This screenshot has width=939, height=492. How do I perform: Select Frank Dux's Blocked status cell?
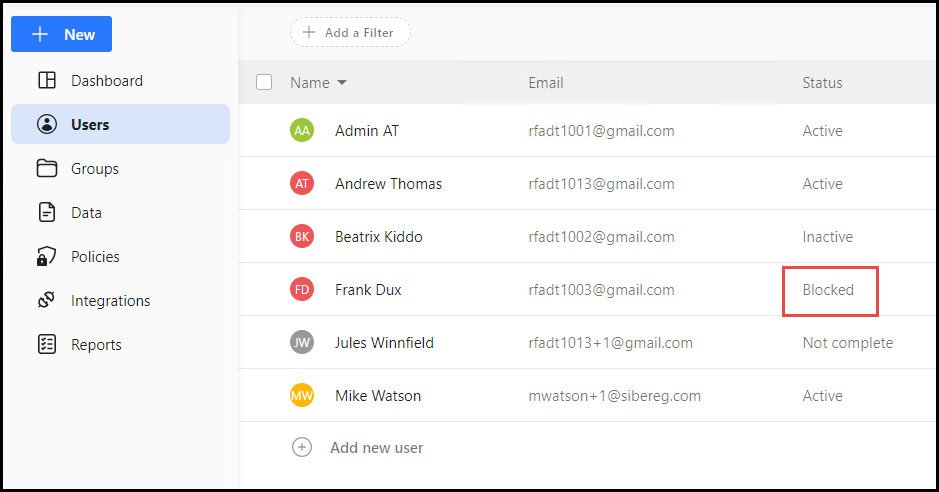click(x=828, y=290)
